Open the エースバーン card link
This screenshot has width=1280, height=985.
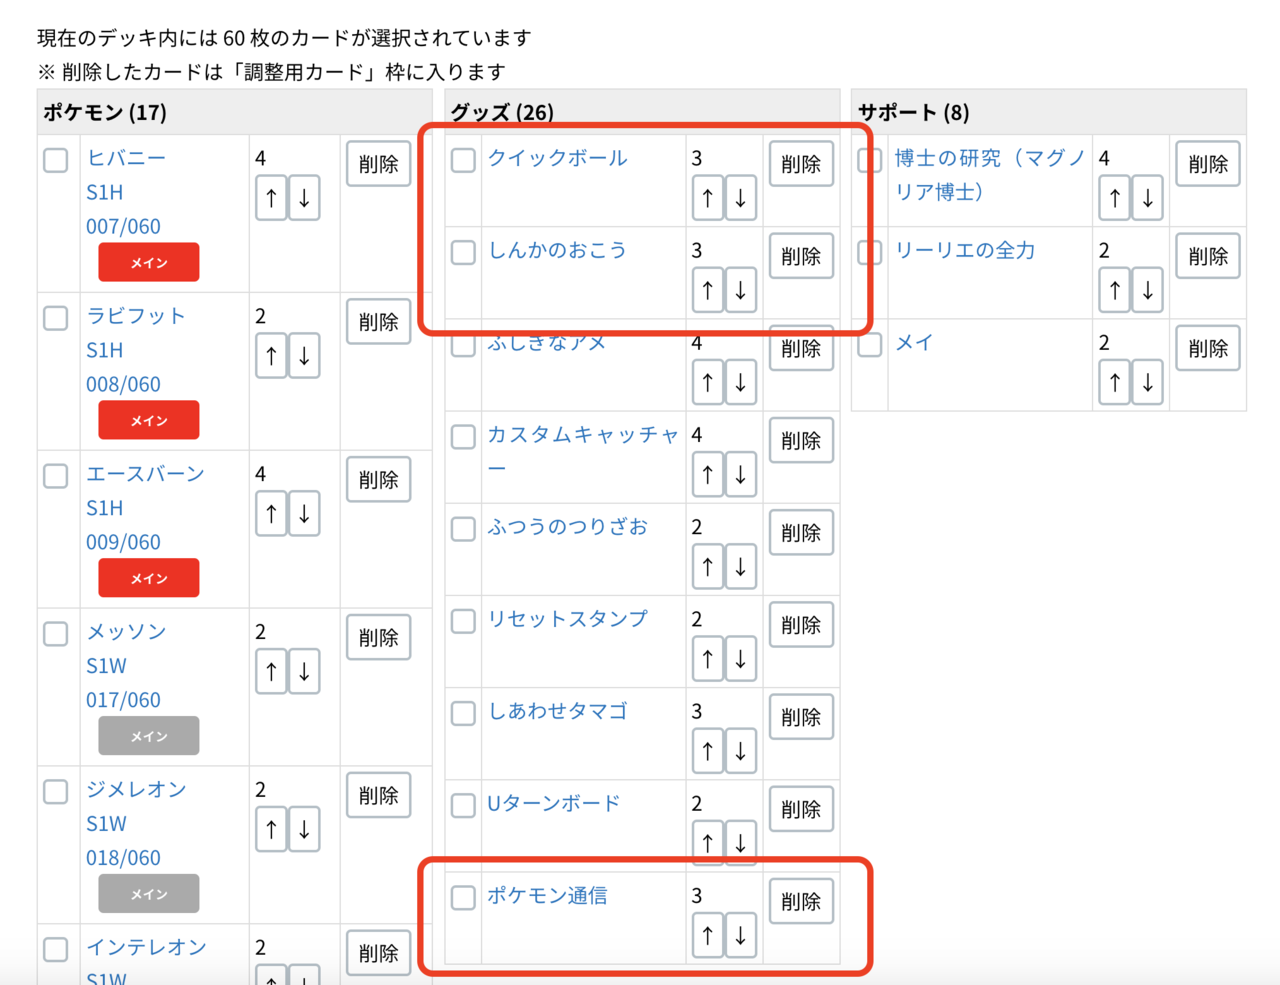click(145, 474)
